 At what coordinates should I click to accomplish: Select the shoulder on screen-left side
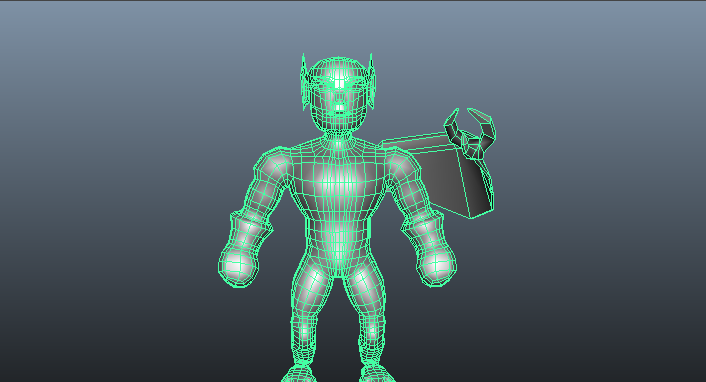(x=271, y=166)
